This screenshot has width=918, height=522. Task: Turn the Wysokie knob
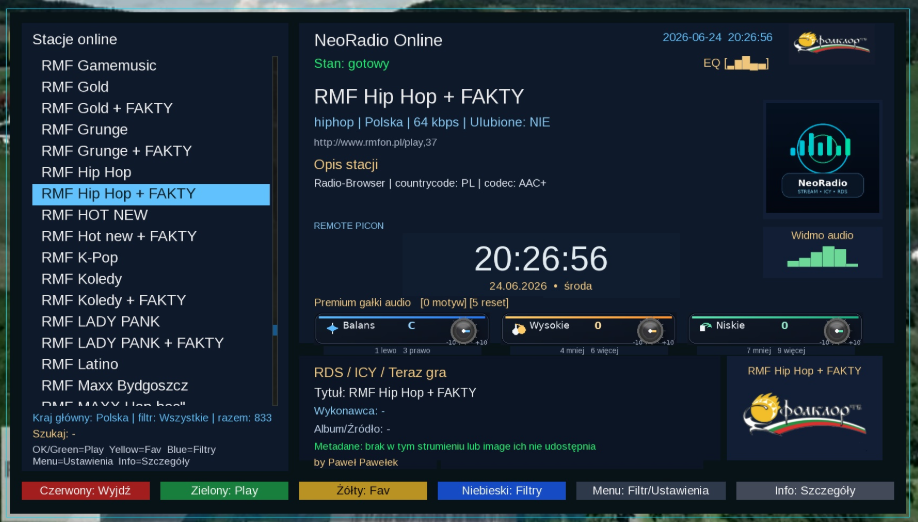click(650, 331)
